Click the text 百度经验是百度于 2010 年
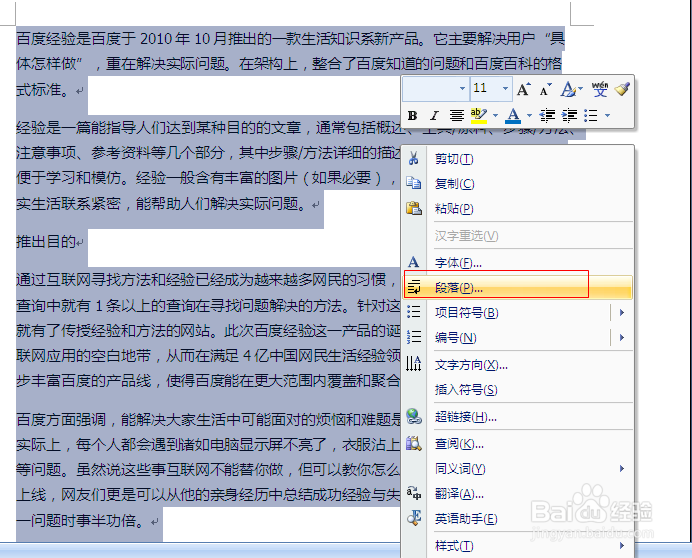Viewport: 692px width, 558px height. coord(103,39)
